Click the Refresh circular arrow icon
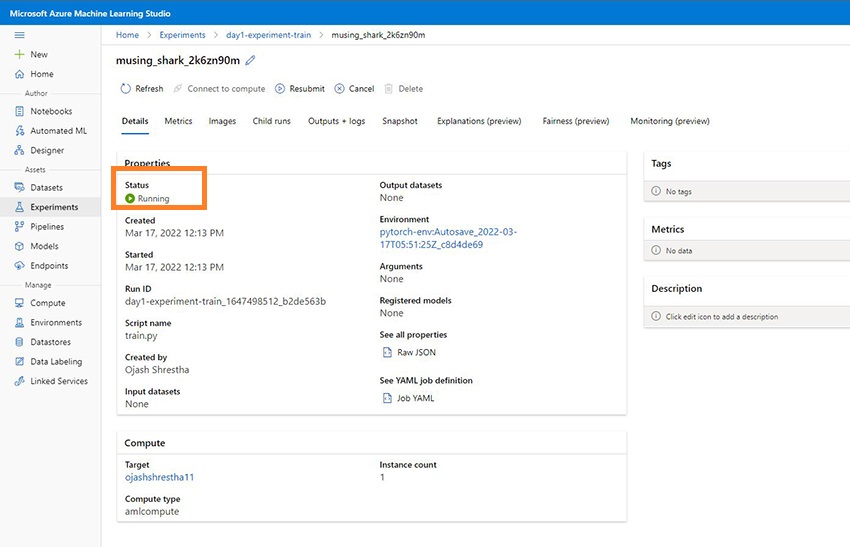This screenshot has width=850, height=547. (126, 88)
